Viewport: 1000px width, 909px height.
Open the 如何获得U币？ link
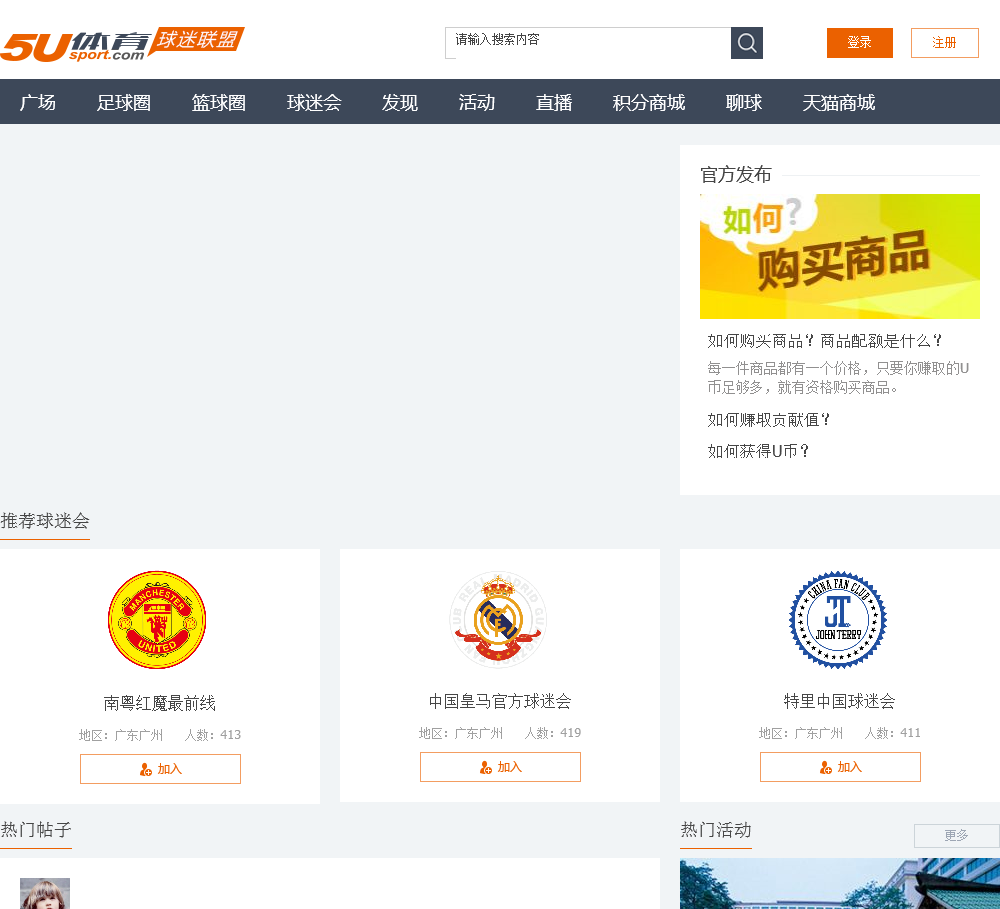tap(758, 452)
